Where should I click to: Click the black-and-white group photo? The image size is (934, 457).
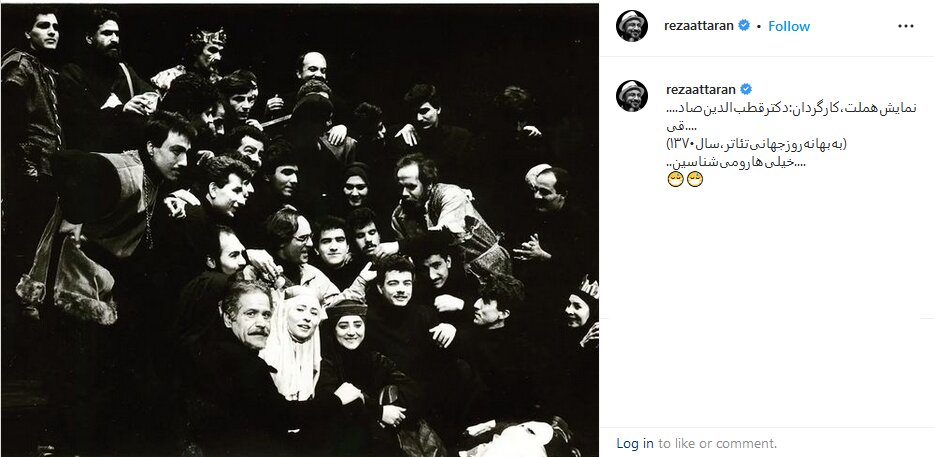click(x=300, y=230)
